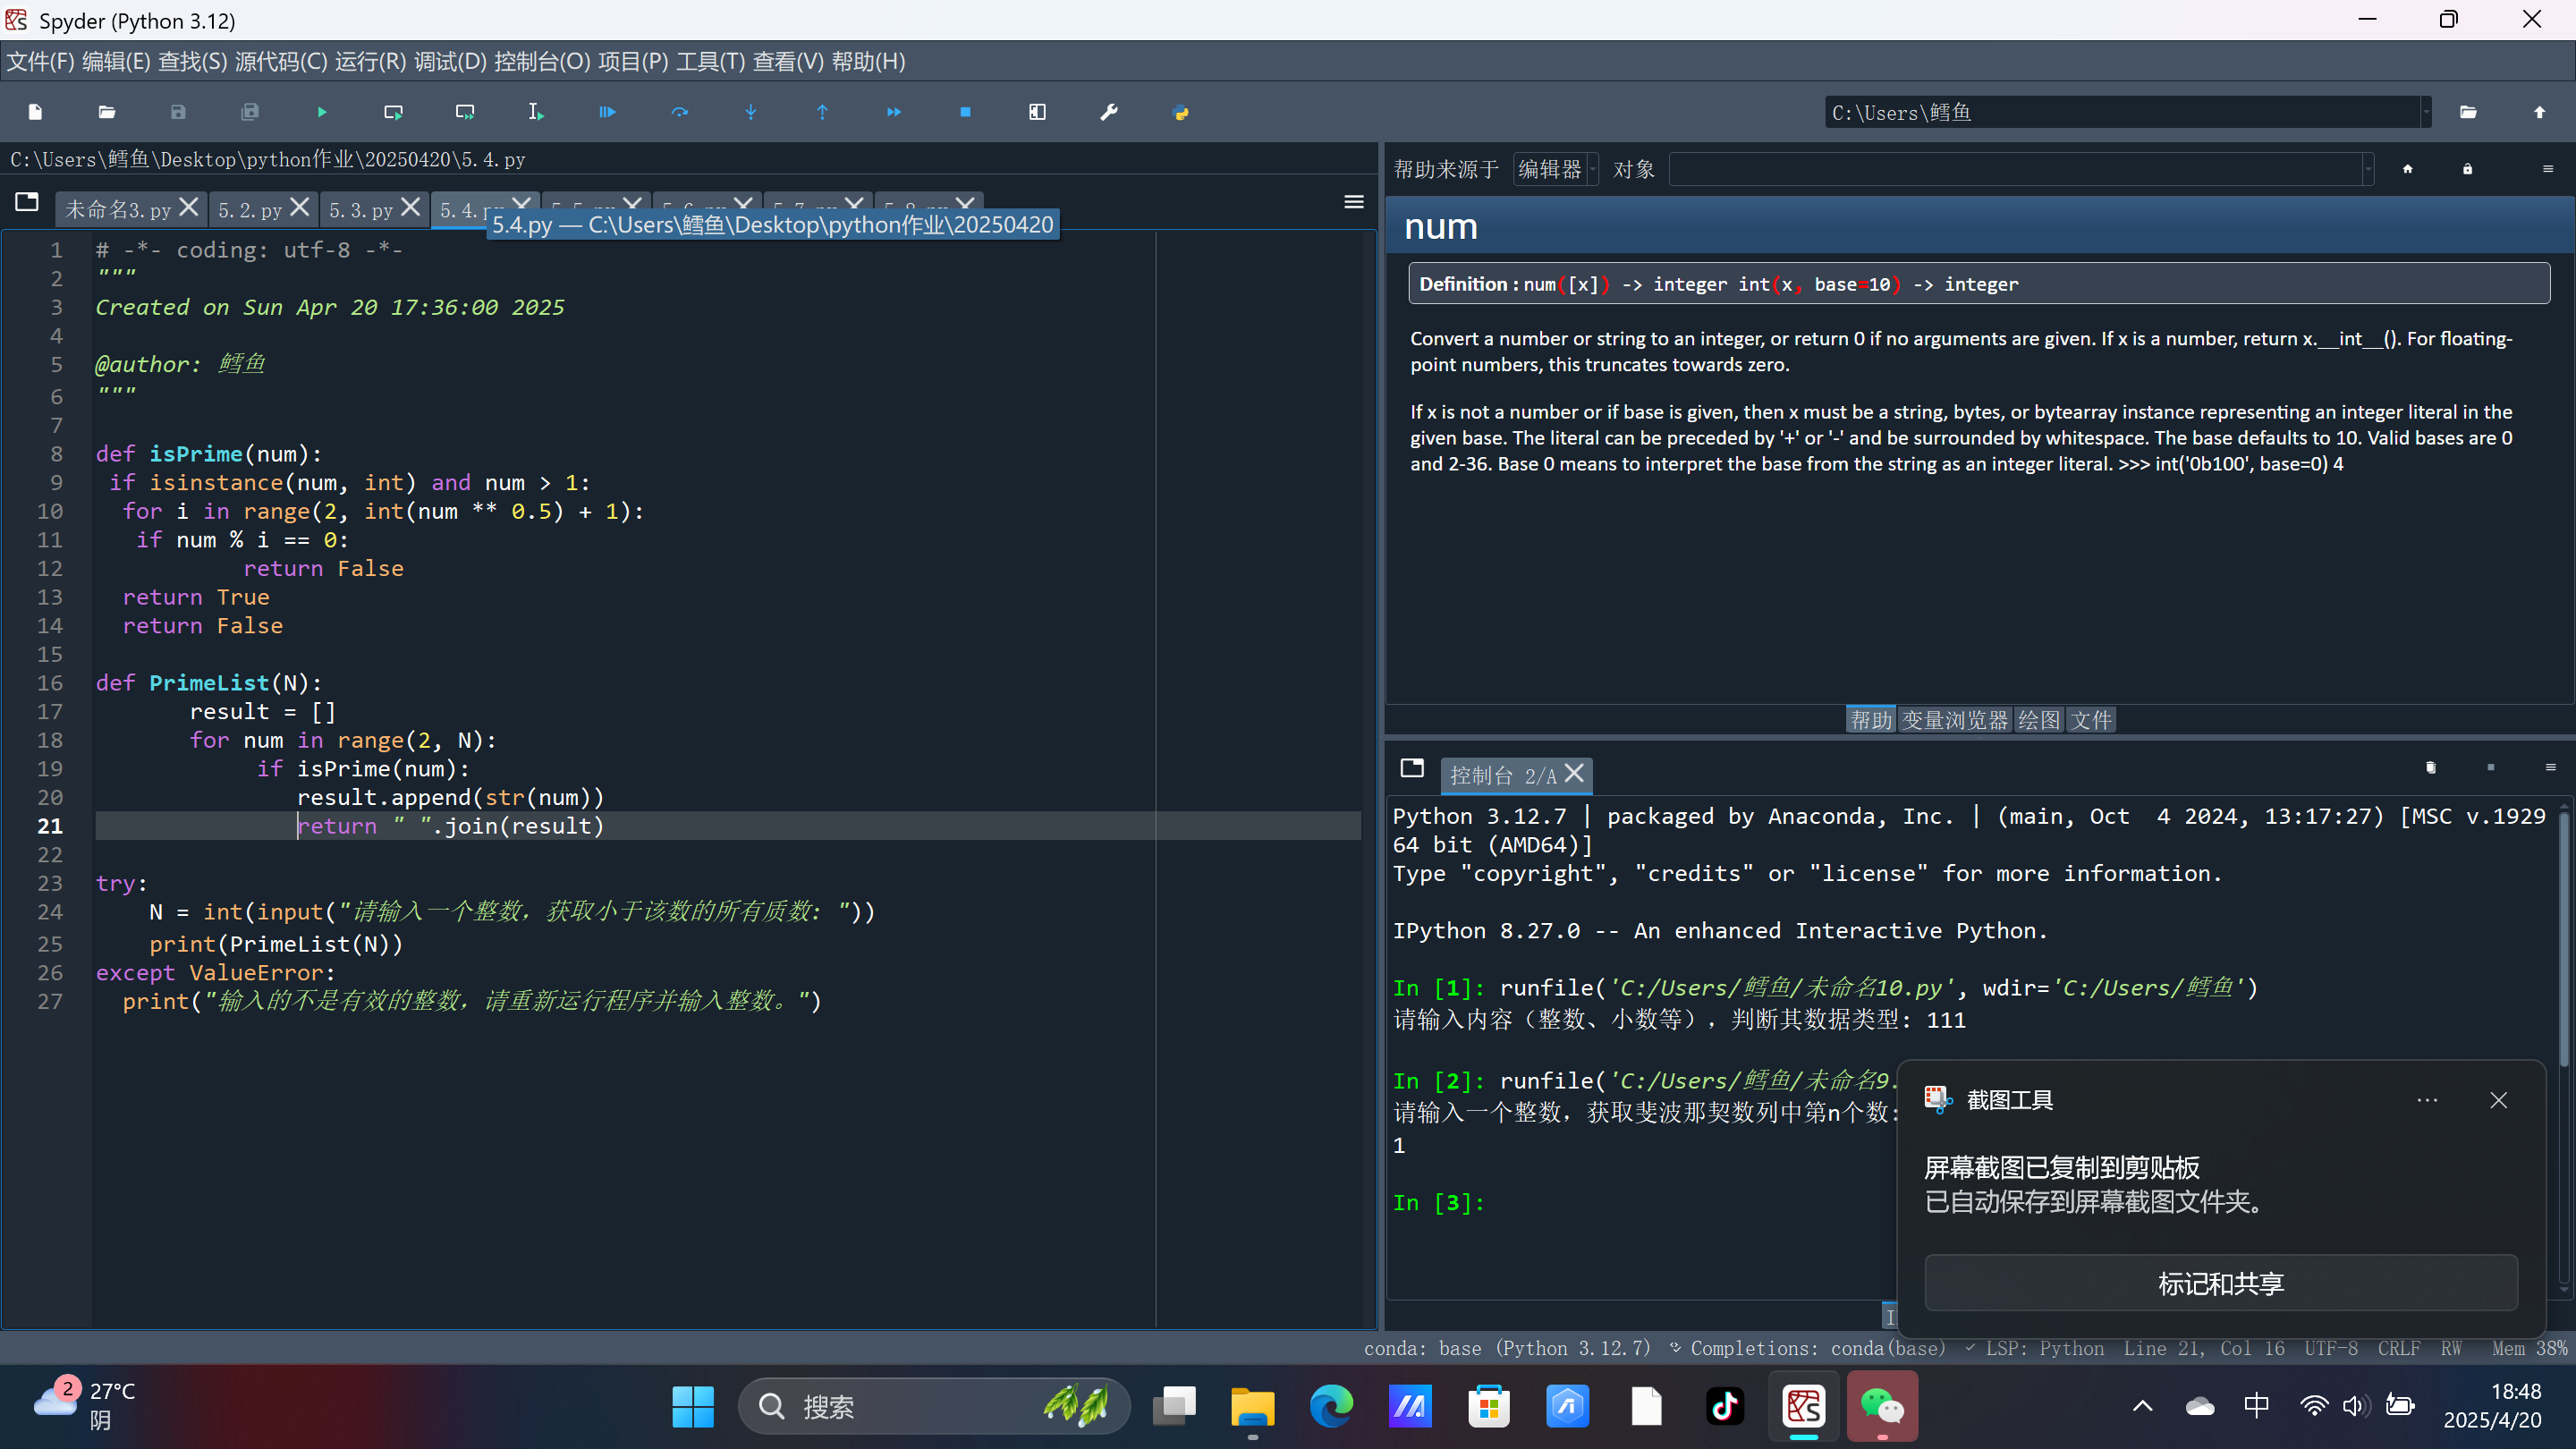The width and height of the screenshot is (2576, 1449).
Task: Click the Run current cell icon
Action: tap(393, 112)
